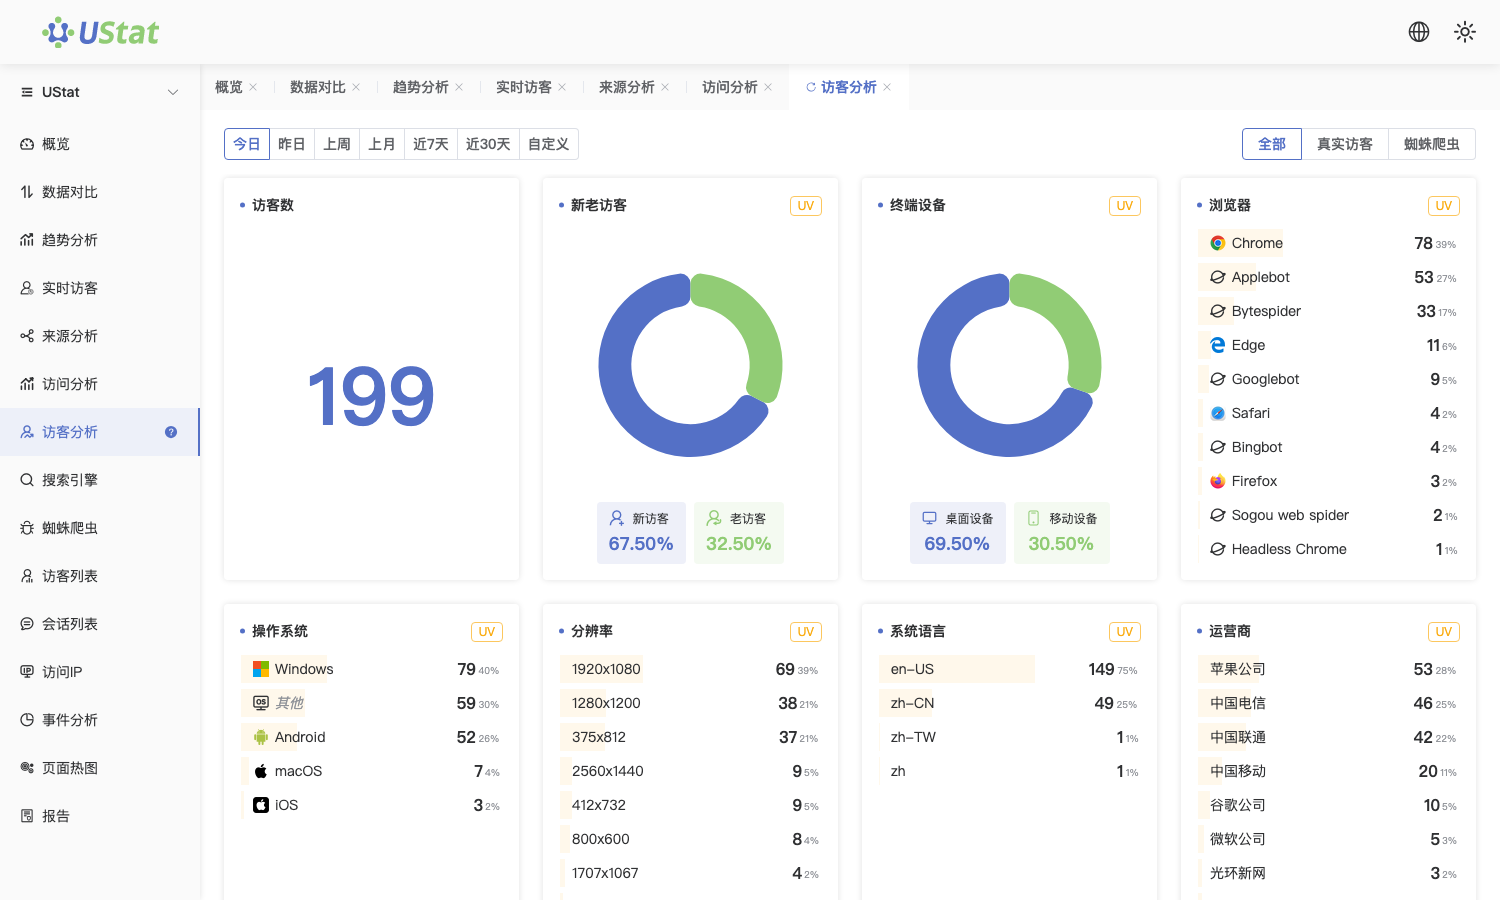Click the Chrome browser row icon
This screenshot has width=1500, height=900.
1218,243
